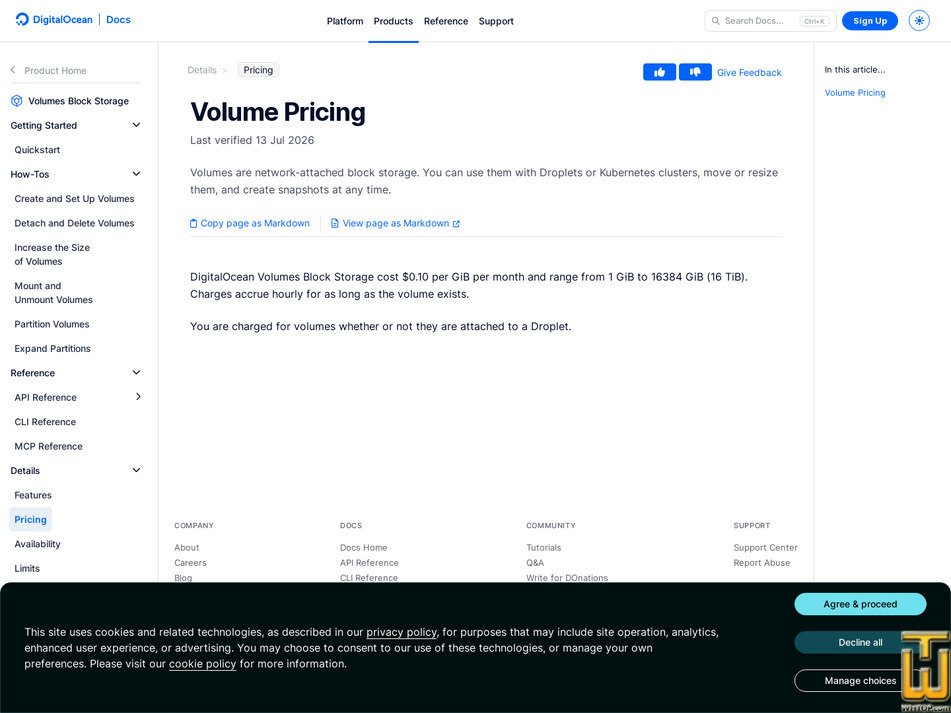This screenshot has height=713, width=951.
Task: Open Limits in the sidebar
Action: click(x=27, y=569)
